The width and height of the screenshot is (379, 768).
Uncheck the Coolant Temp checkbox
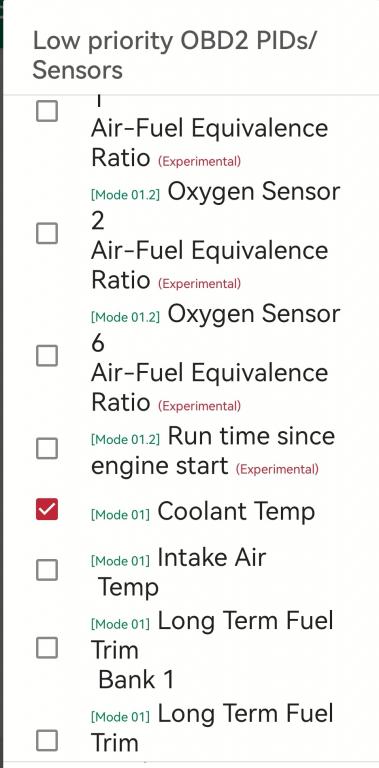[47, 509]
